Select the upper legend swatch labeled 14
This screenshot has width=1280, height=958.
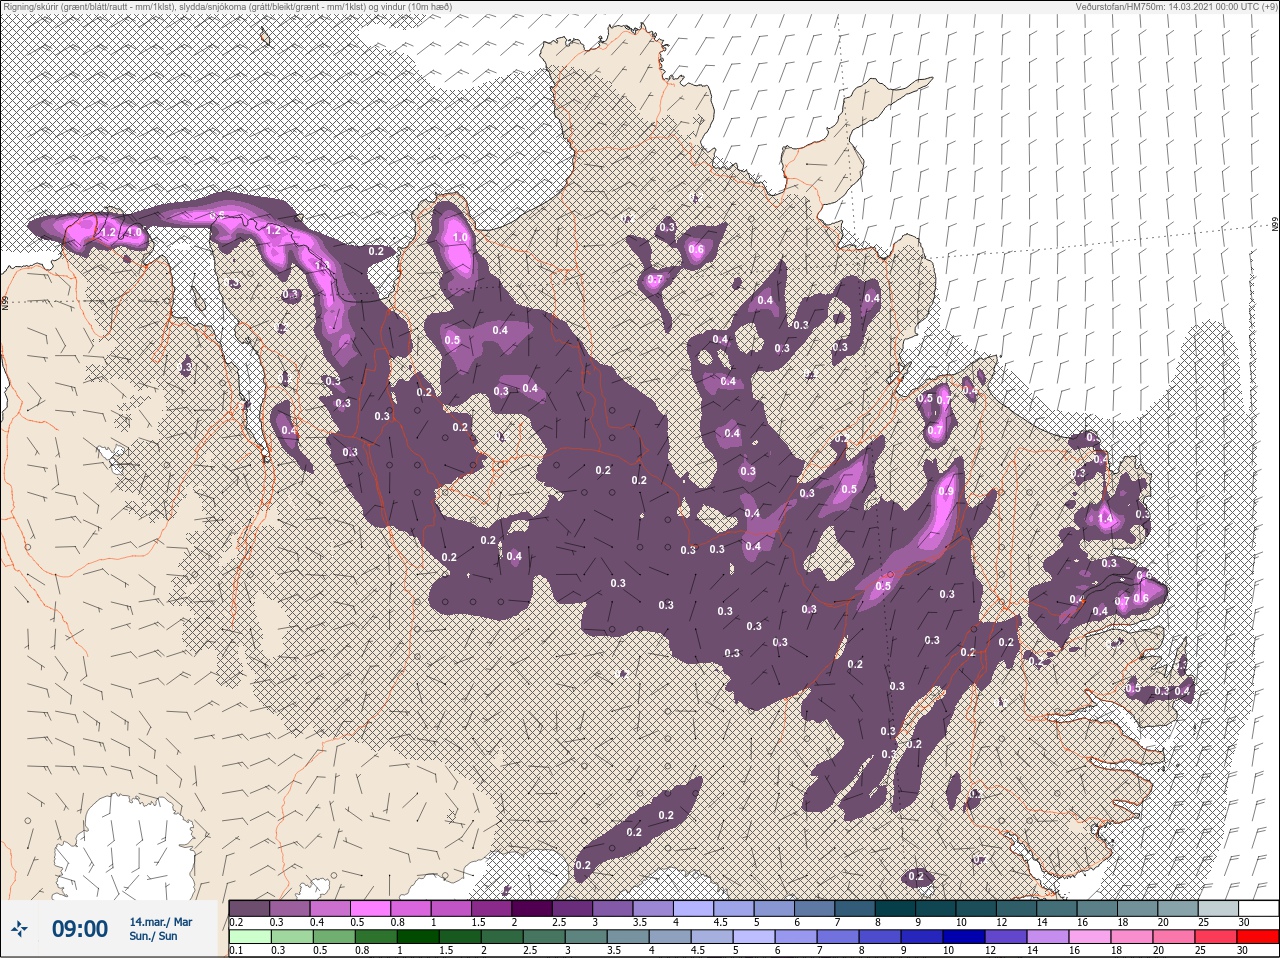pos(1057,908)
